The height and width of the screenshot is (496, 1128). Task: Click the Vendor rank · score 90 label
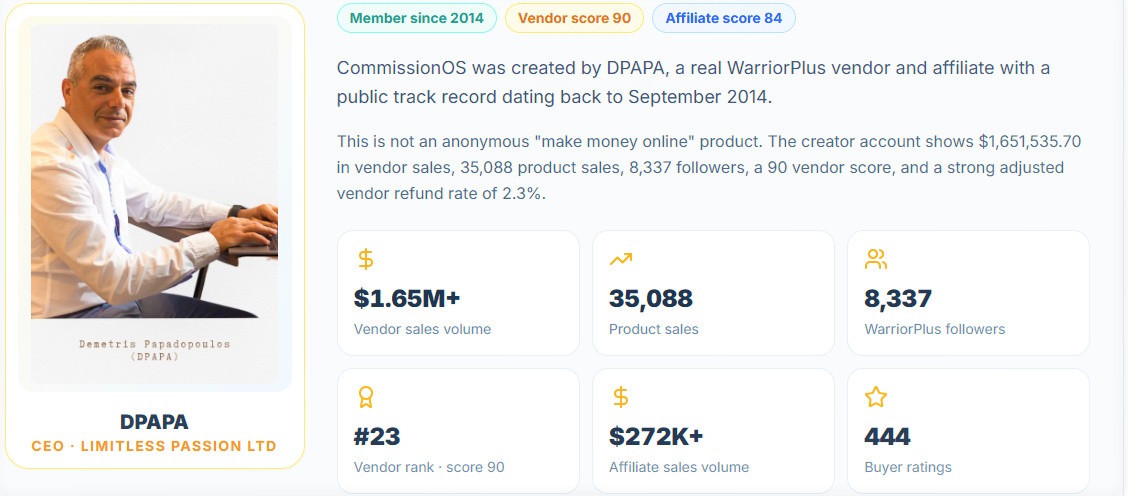pyautogui.click(x=429, y=467)
